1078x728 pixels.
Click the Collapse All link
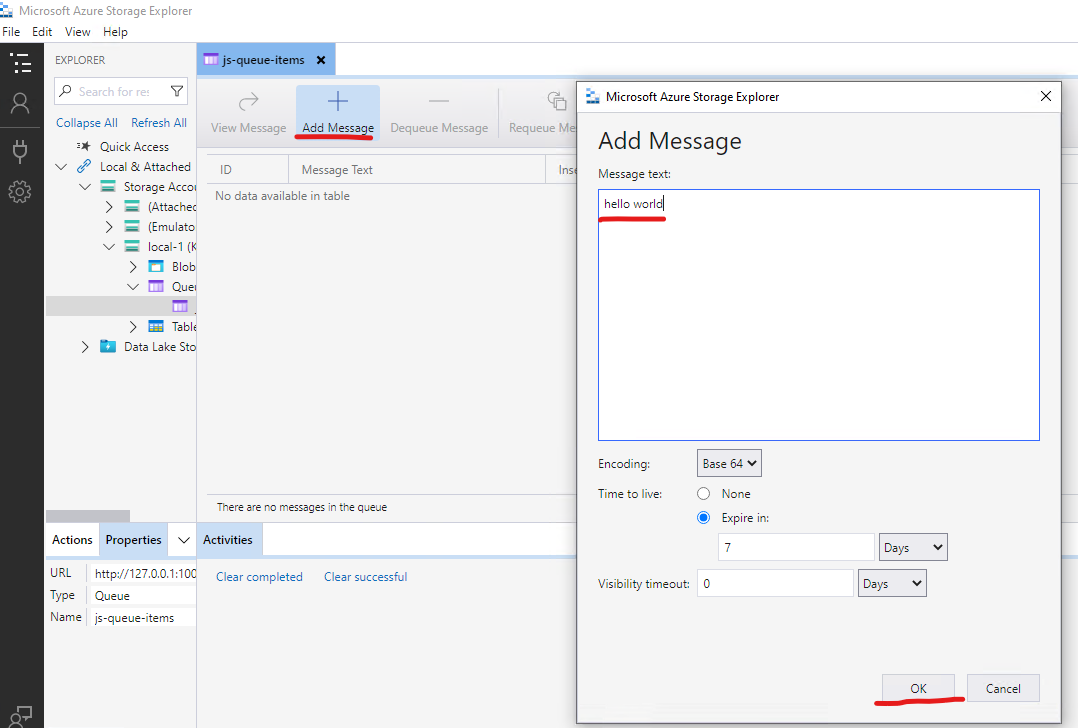click(87, 122)
